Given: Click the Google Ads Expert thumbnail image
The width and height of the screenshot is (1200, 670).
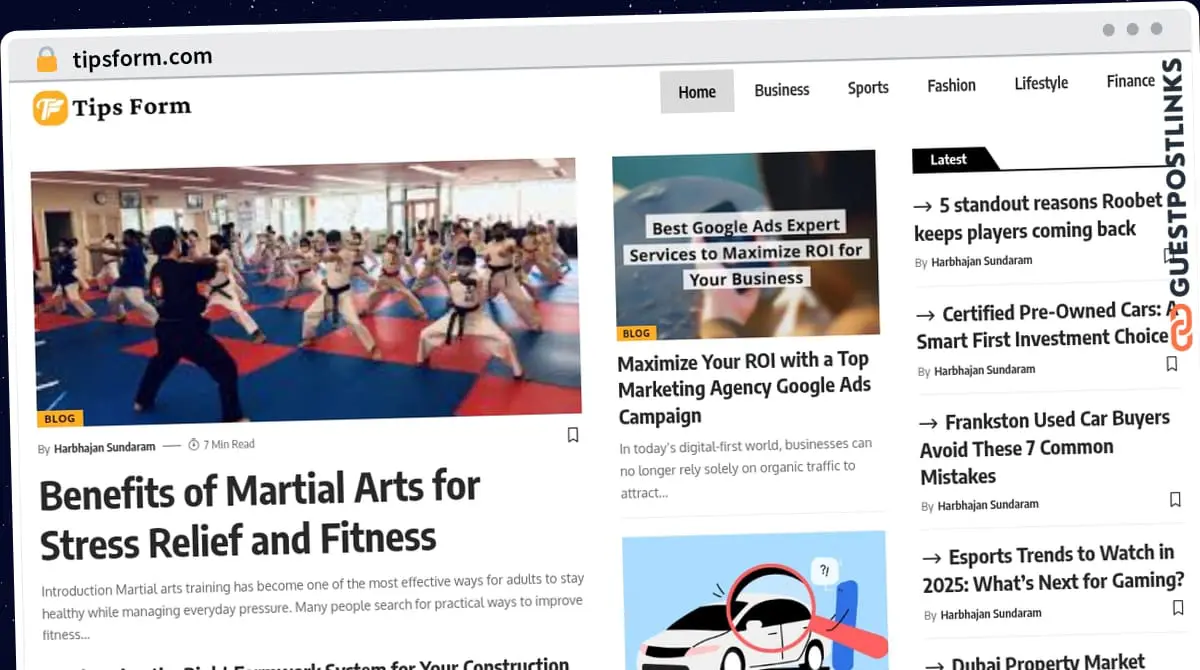Looking at the screenshot, I should coord(745,243).
